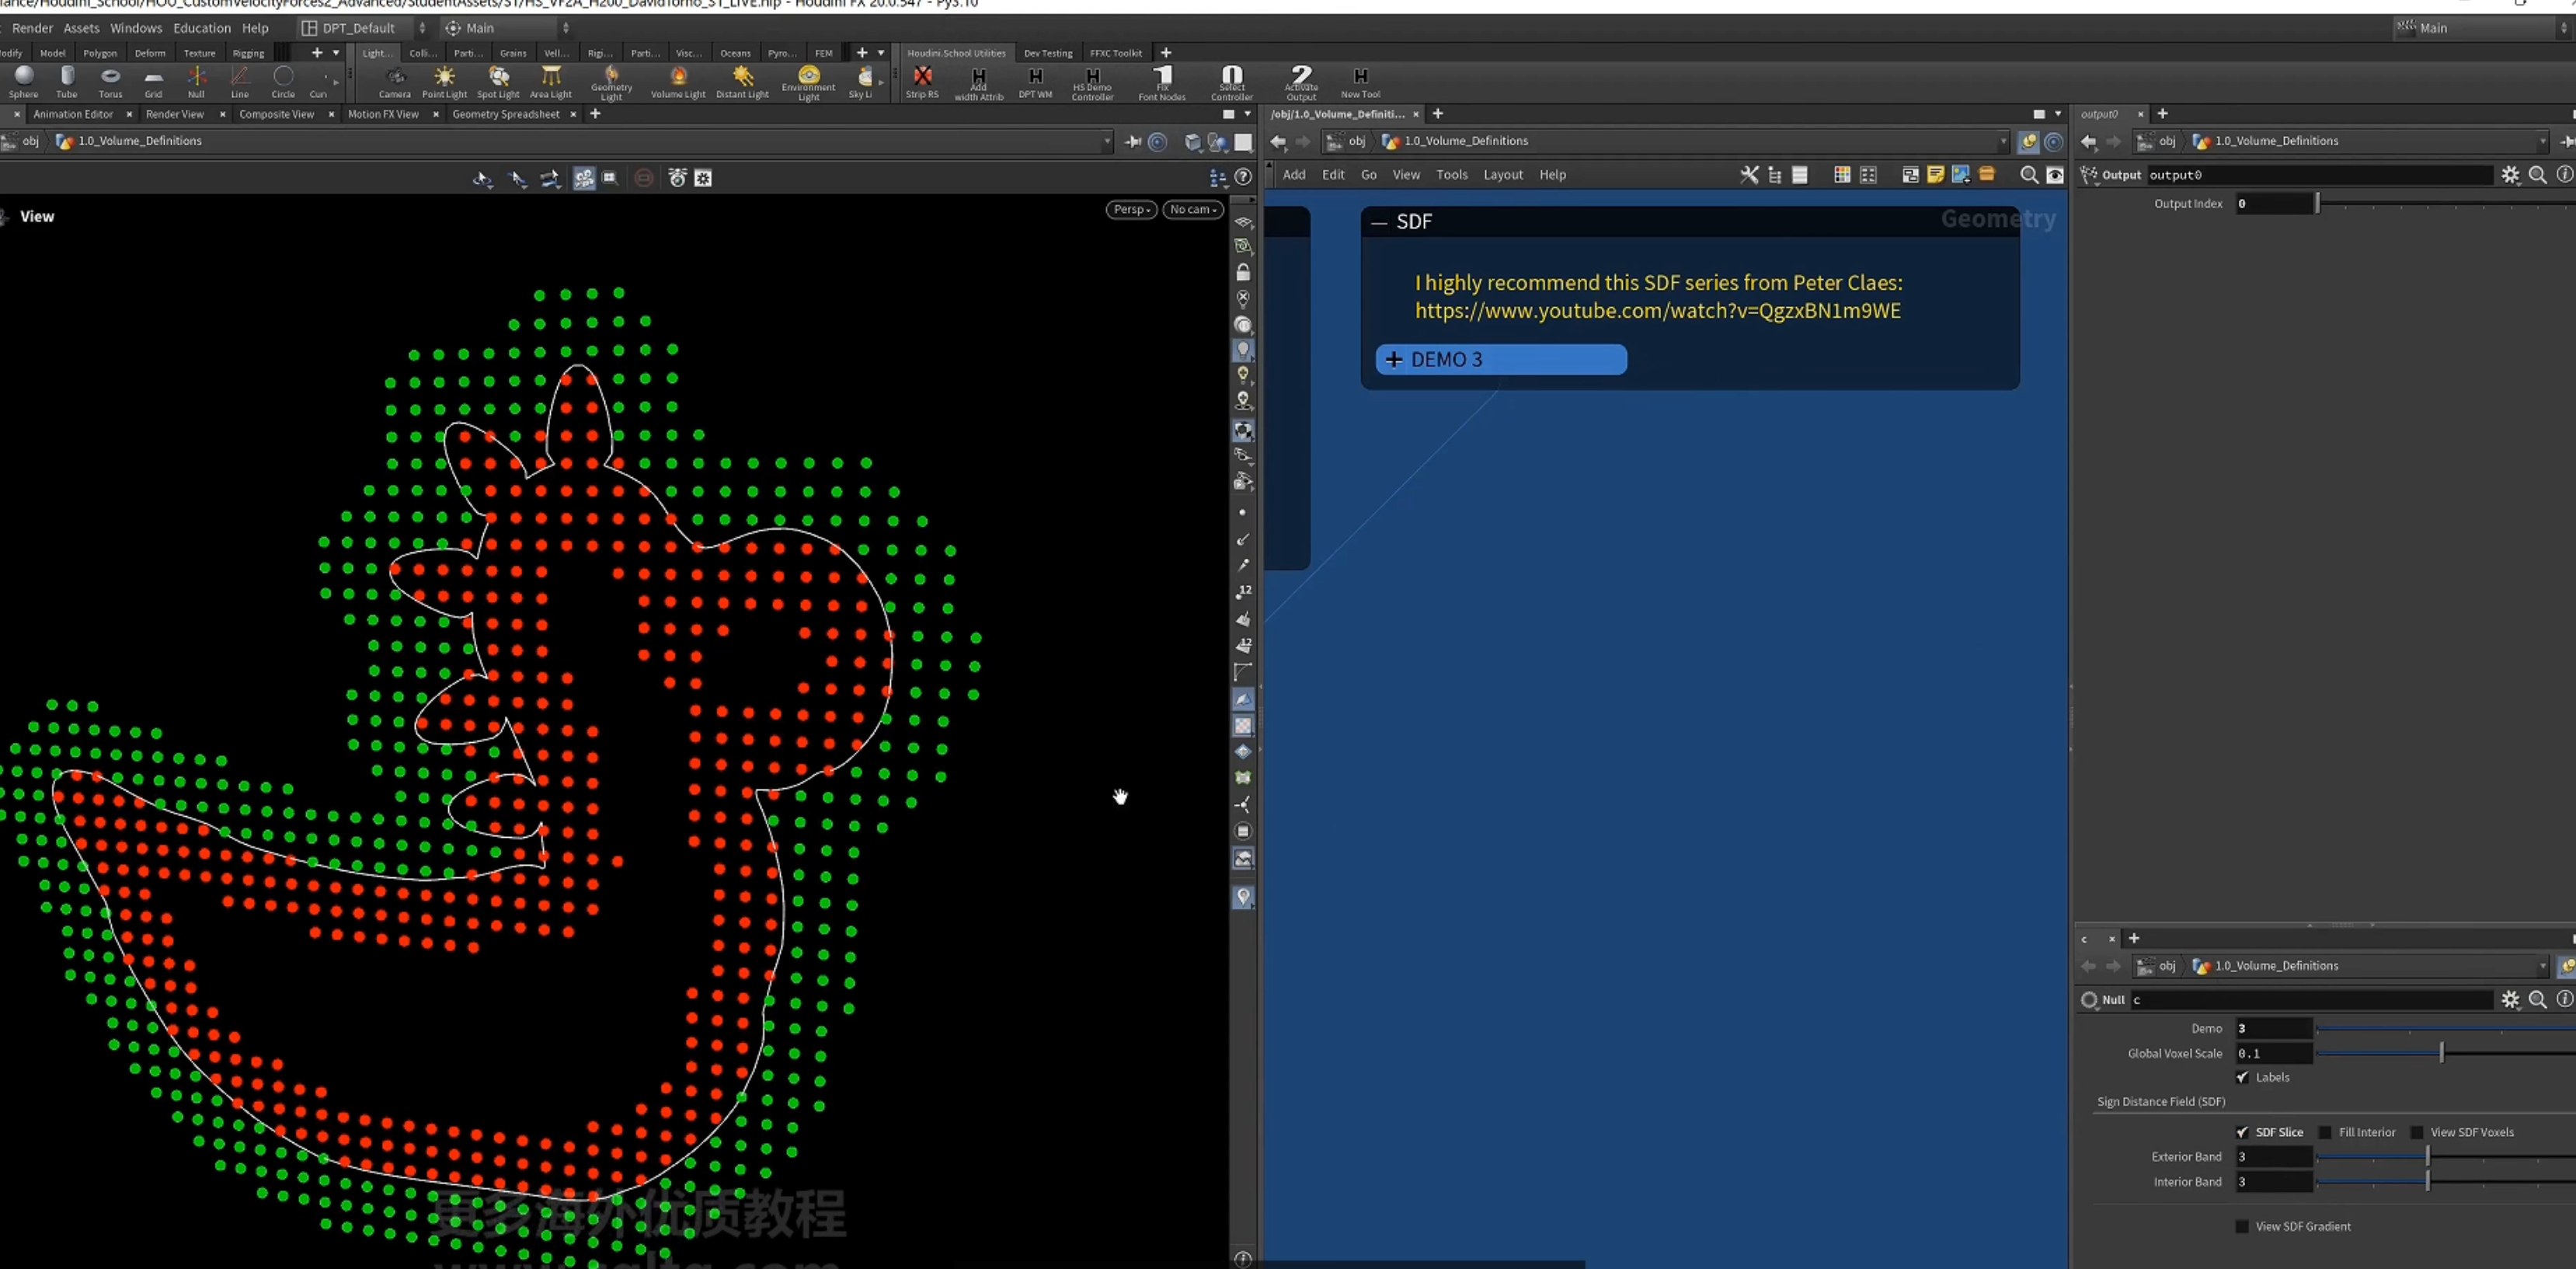Open the Persp viewport dropdown
Screen dimensions: 2576x1269
[x=1132, y=209]
